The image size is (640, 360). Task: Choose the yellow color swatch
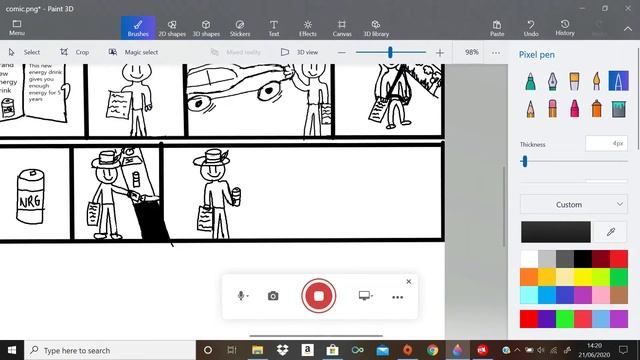point(583,277)
